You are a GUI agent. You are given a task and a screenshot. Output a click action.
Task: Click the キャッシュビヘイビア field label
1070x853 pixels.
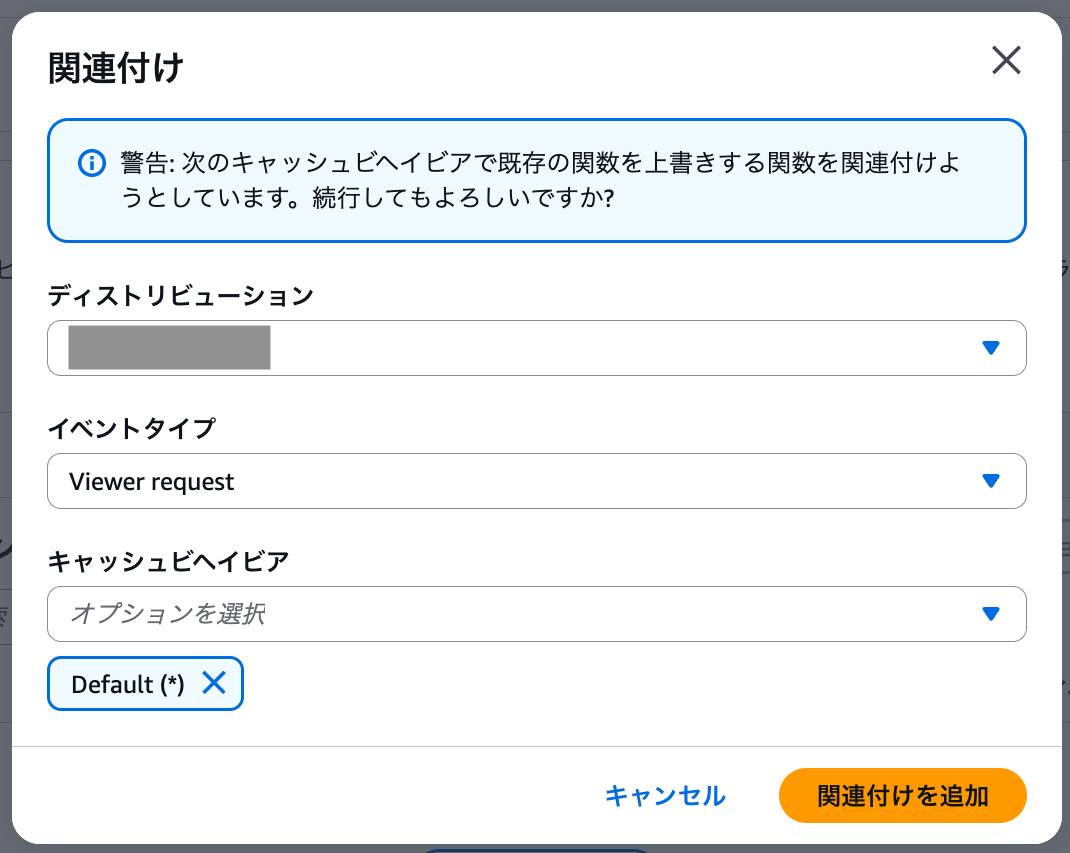click(168, 561)
